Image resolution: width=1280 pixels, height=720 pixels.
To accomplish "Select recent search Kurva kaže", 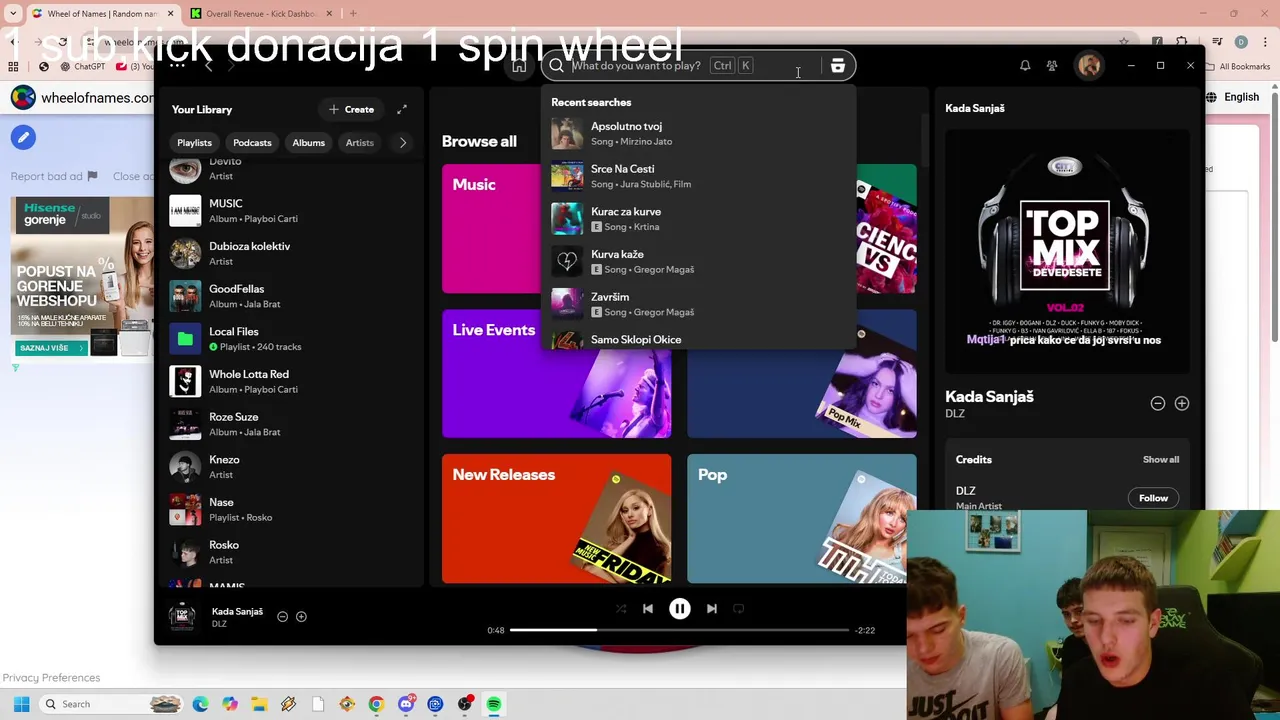I will (698, 261).
